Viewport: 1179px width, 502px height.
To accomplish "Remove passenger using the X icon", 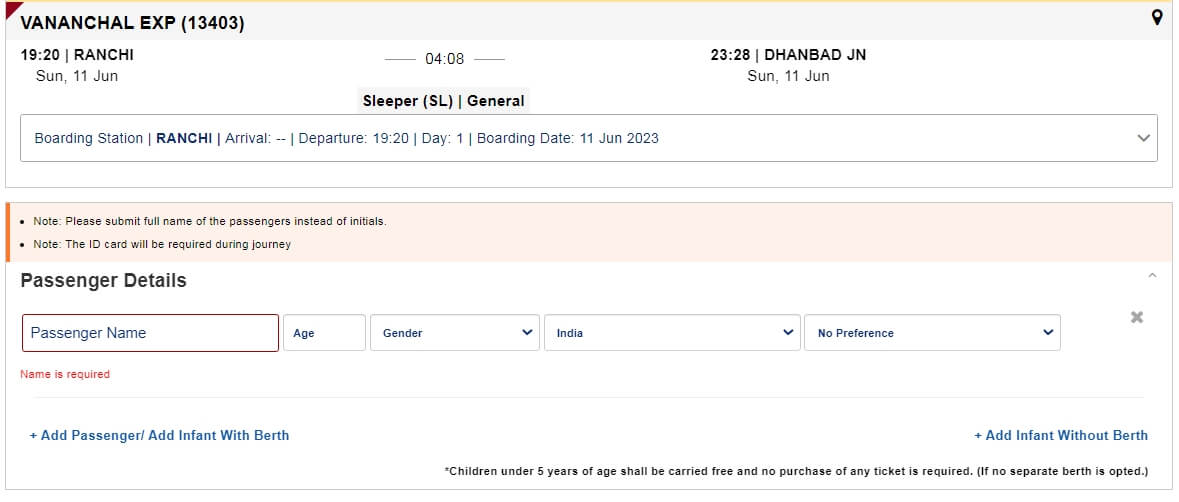I will 1137,317.
